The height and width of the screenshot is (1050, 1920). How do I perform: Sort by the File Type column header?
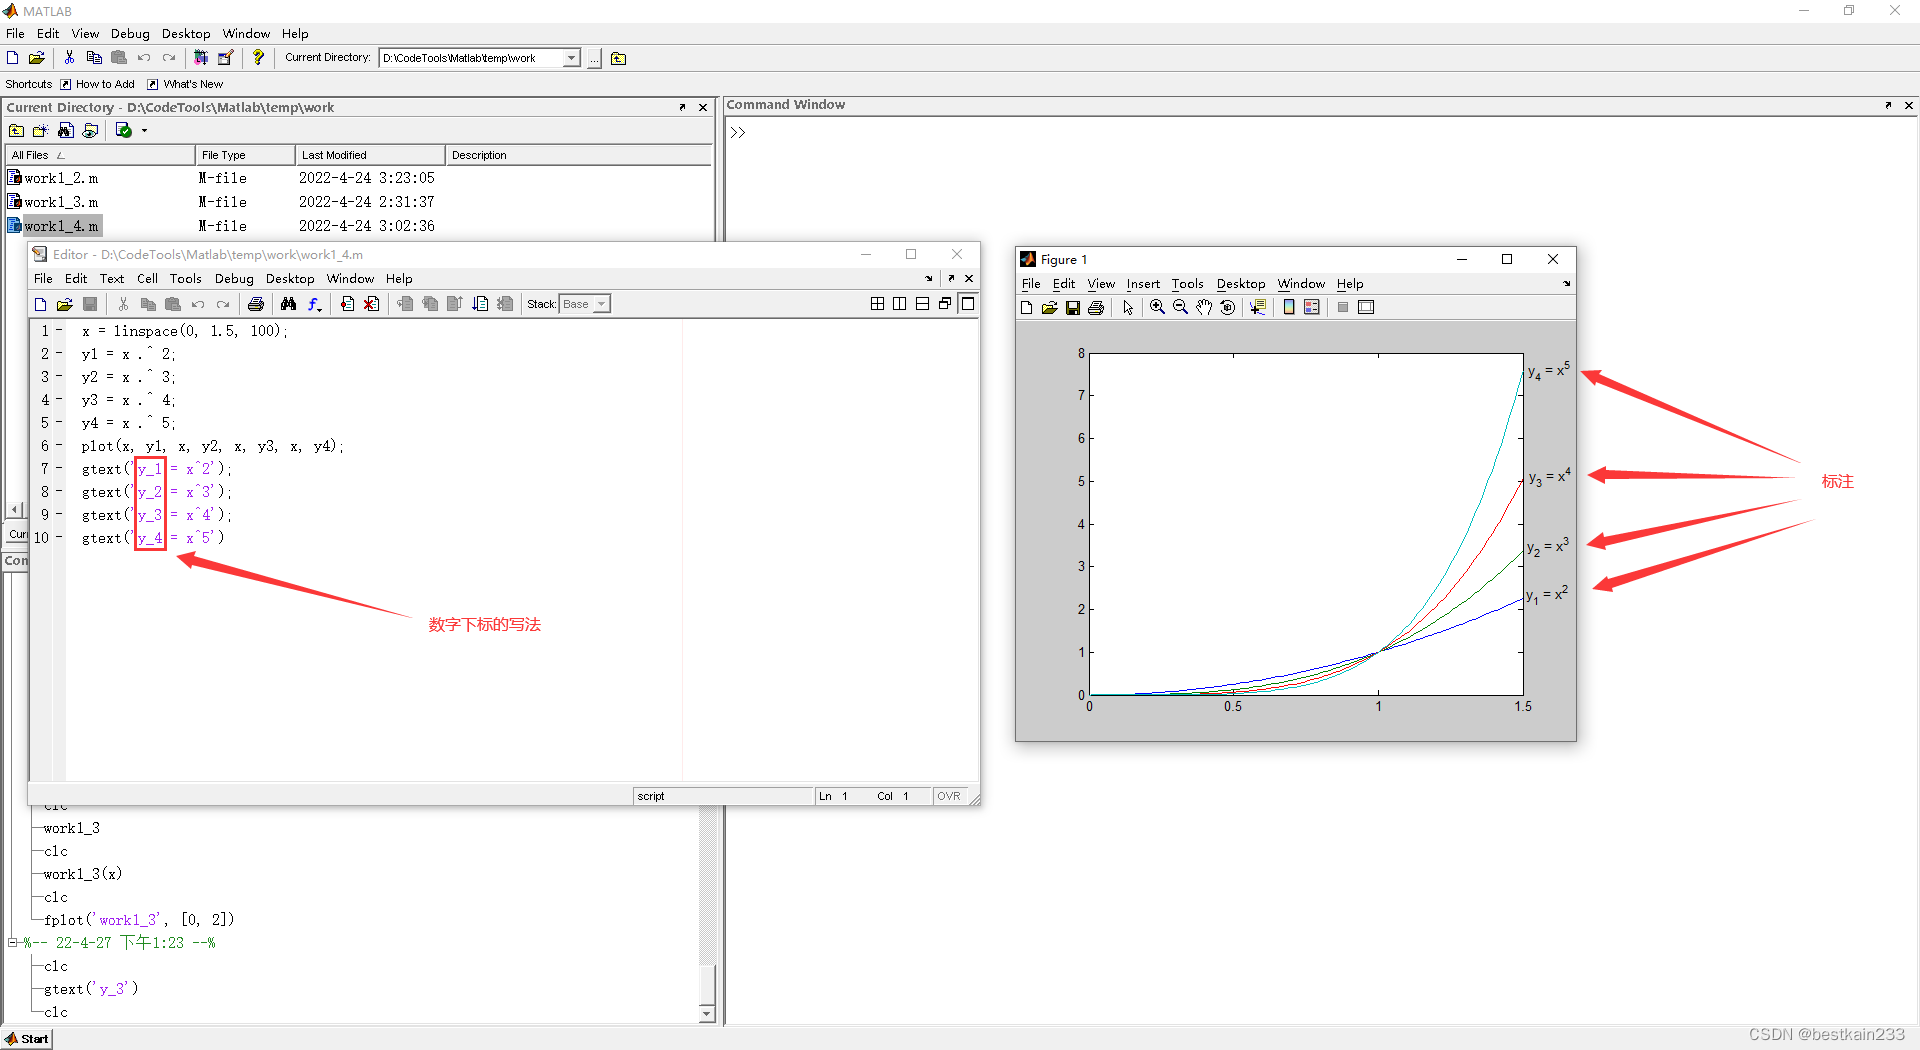pyautogui.click(x=245, y=155)
